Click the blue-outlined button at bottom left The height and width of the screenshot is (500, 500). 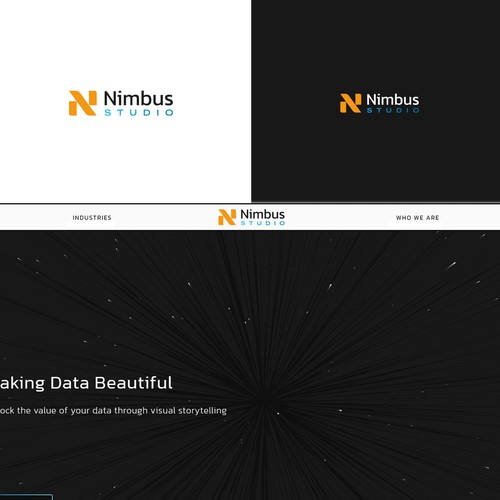pyautogui.click(x=26, y=497)
